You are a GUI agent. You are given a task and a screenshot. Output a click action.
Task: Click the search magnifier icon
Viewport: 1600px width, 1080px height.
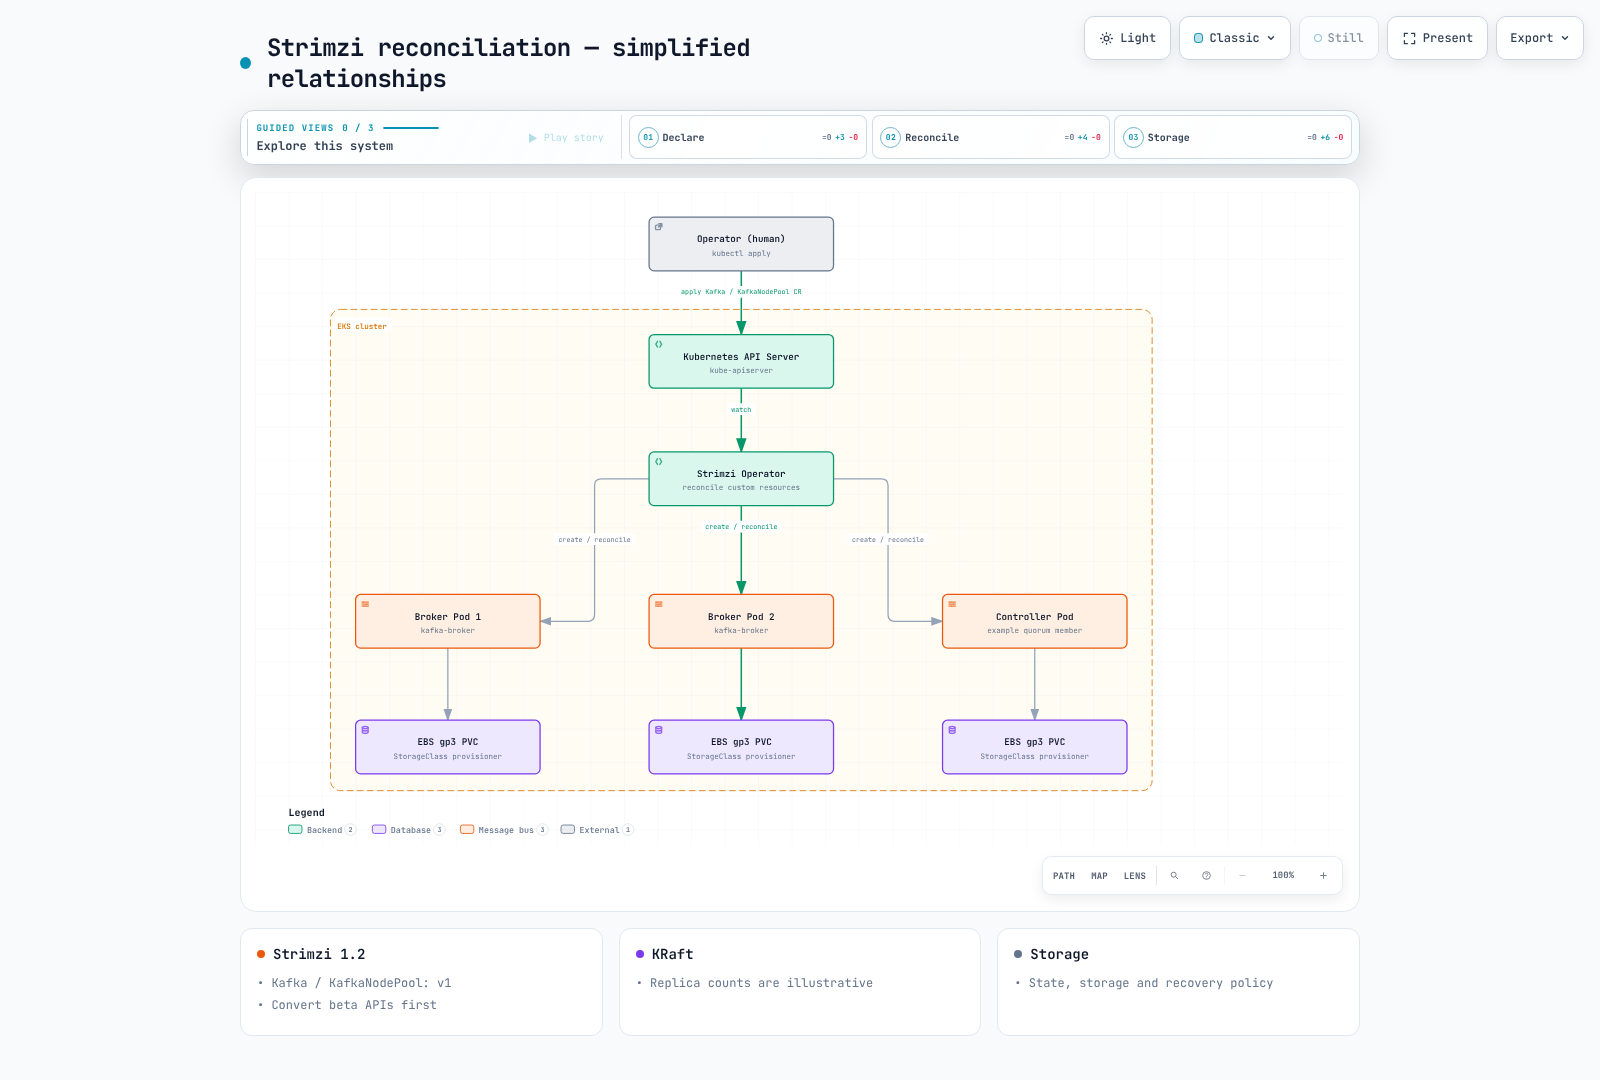(1175, 876)
